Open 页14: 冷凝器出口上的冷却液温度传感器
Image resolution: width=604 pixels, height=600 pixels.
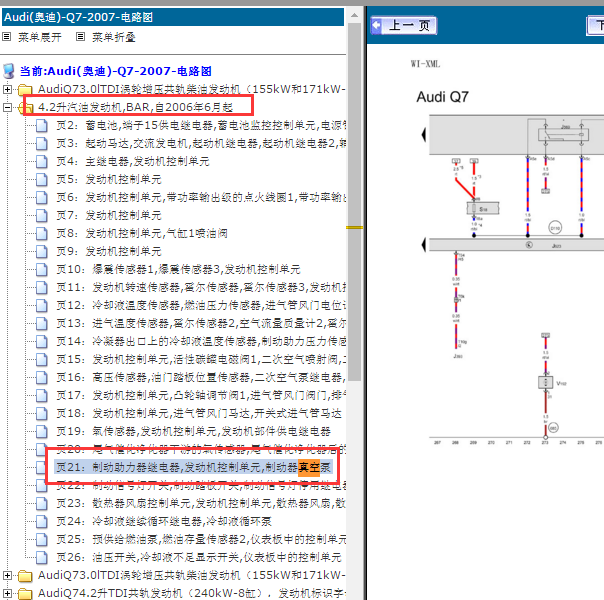[x=201, y=342]
